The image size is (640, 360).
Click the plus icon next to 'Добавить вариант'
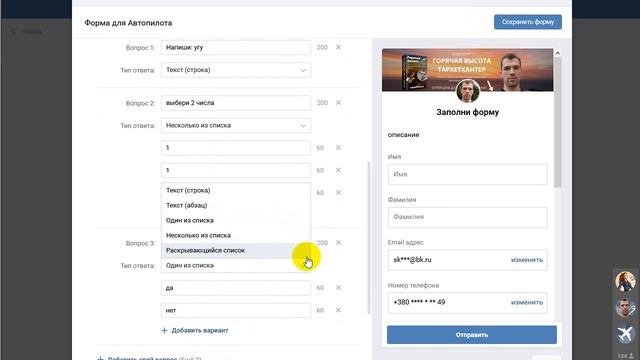coord(164,330)
